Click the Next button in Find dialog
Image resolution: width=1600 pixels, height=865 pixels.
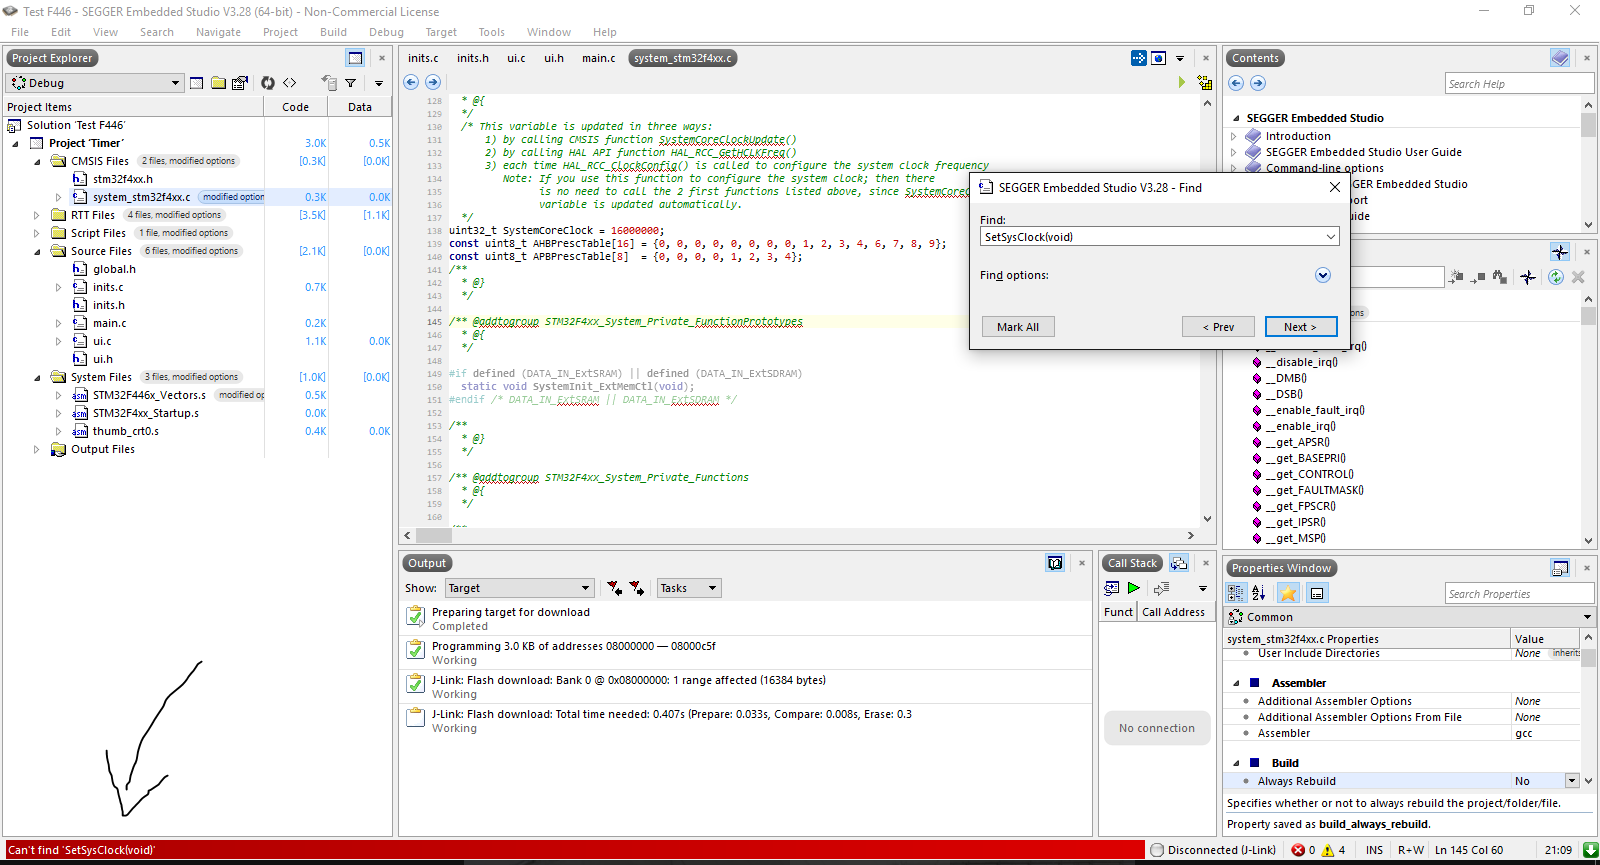point(1300,327)
